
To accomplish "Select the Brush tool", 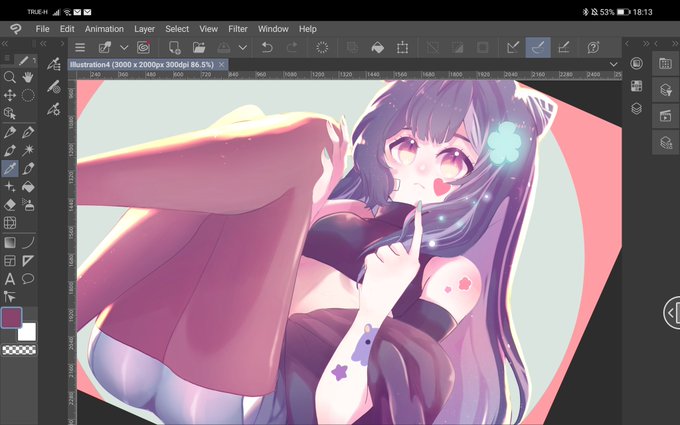I will [x=10, y=150].
